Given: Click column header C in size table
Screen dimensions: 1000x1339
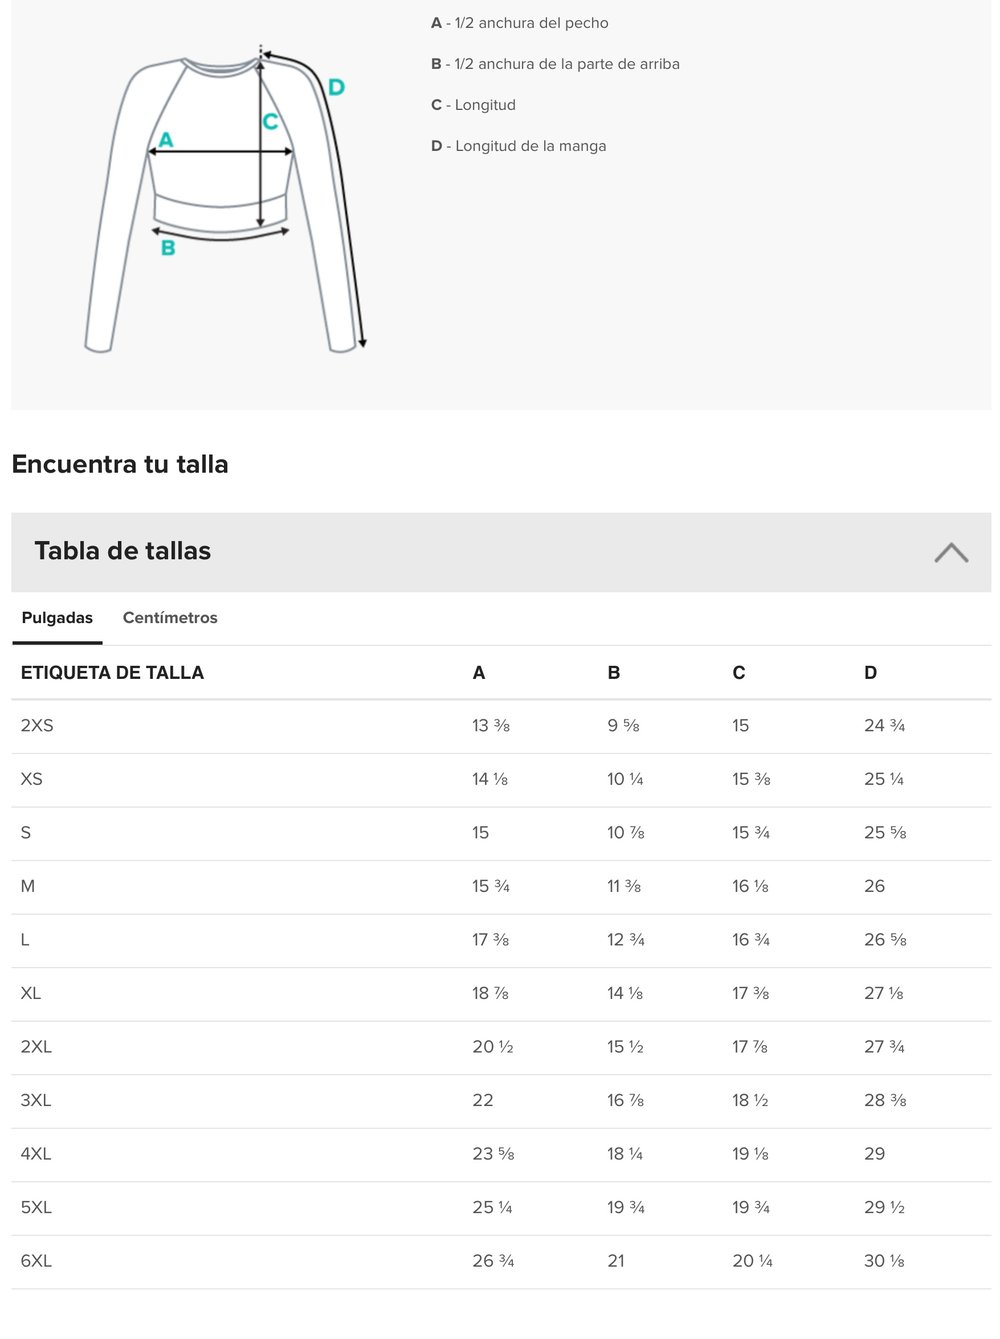Looking at the screenshot, I should [x=739, y=673].
